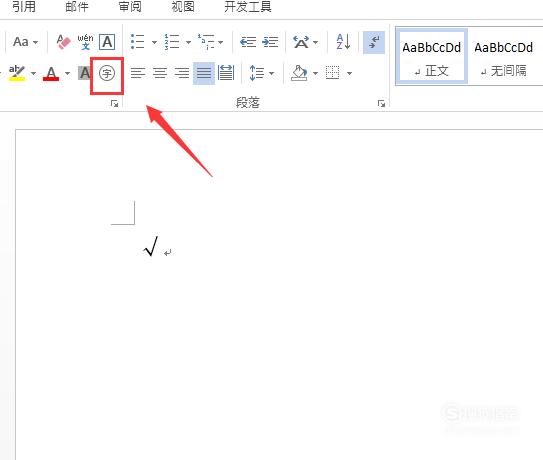
Task: Expand the Asian Layout dropdown arrow
Action: coord(315,43)
